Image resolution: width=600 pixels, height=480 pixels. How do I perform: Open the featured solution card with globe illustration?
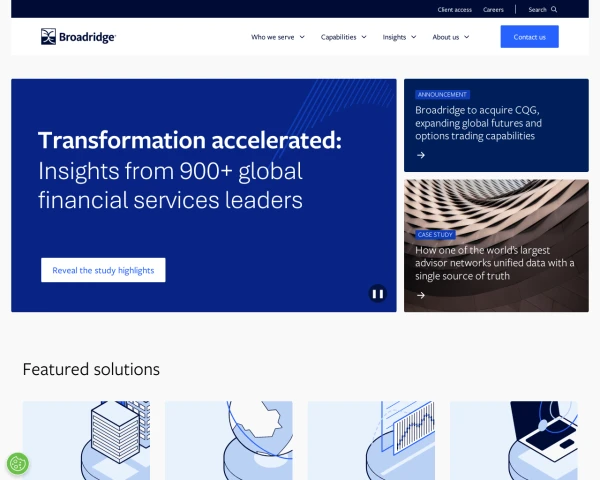(x=229, y=440)
